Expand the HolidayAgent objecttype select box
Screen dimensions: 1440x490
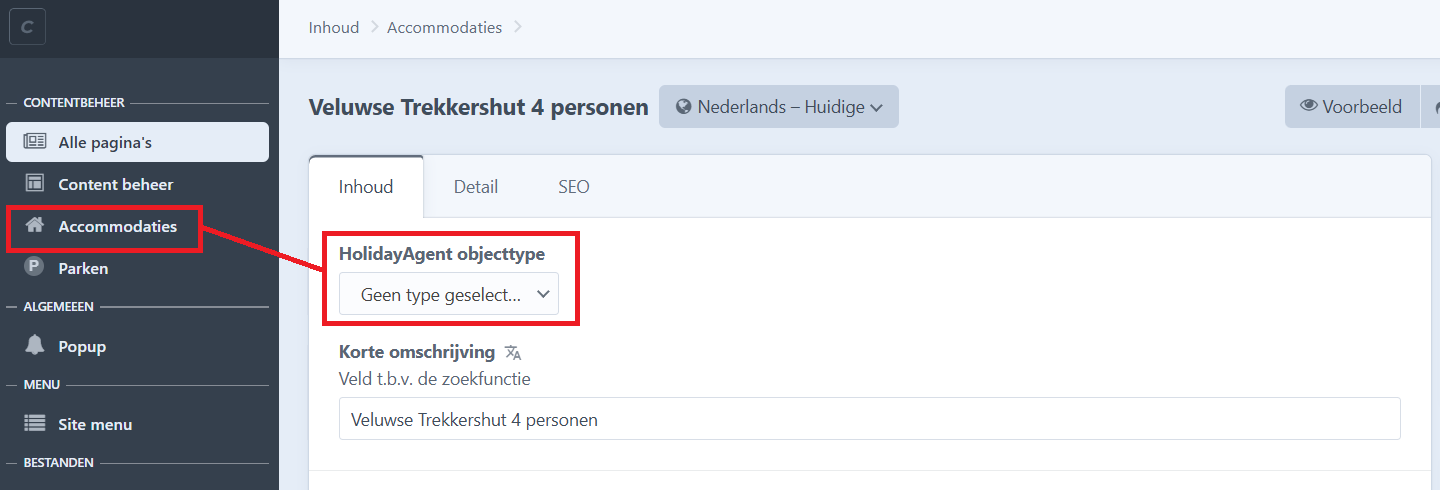pos(449,295)
